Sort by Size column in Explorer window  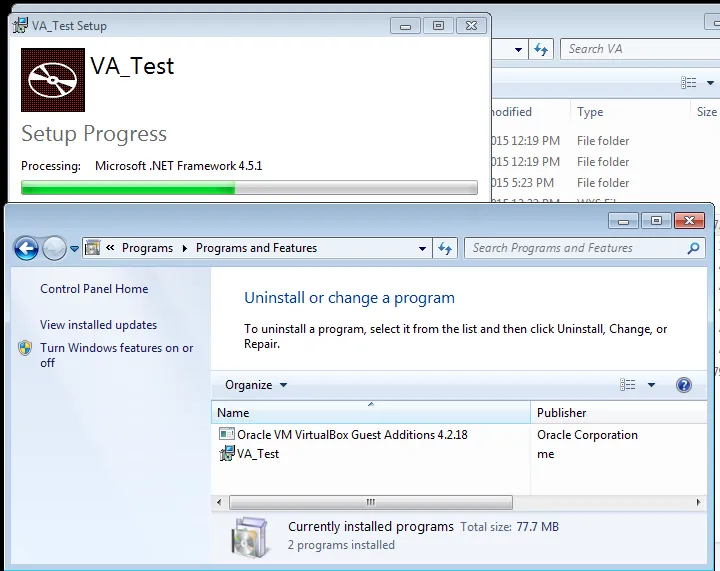(x=707, y=112)
